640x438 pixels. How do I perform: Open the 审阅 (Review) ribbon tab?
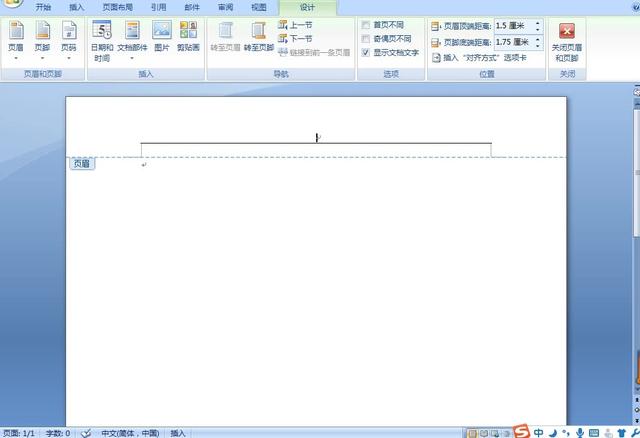tap(226, 7)
